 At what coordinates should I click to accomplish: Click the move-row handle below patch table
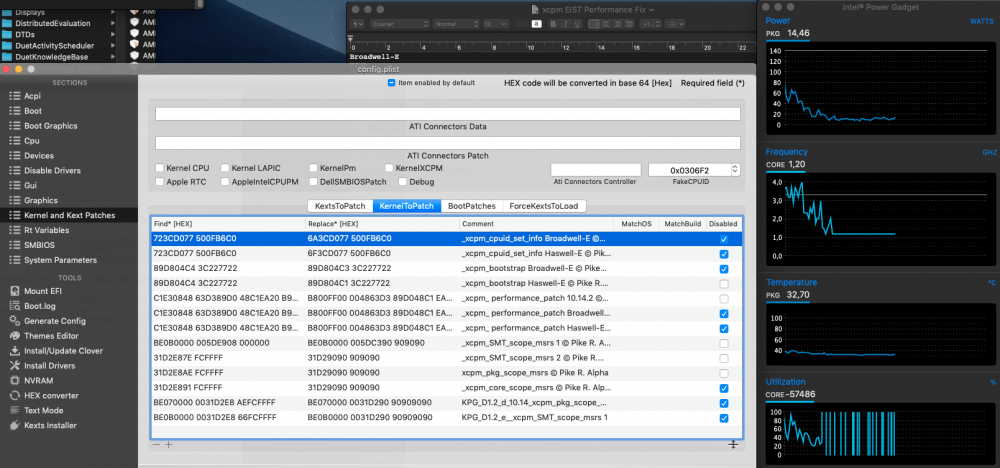click(x=733, y=444)
